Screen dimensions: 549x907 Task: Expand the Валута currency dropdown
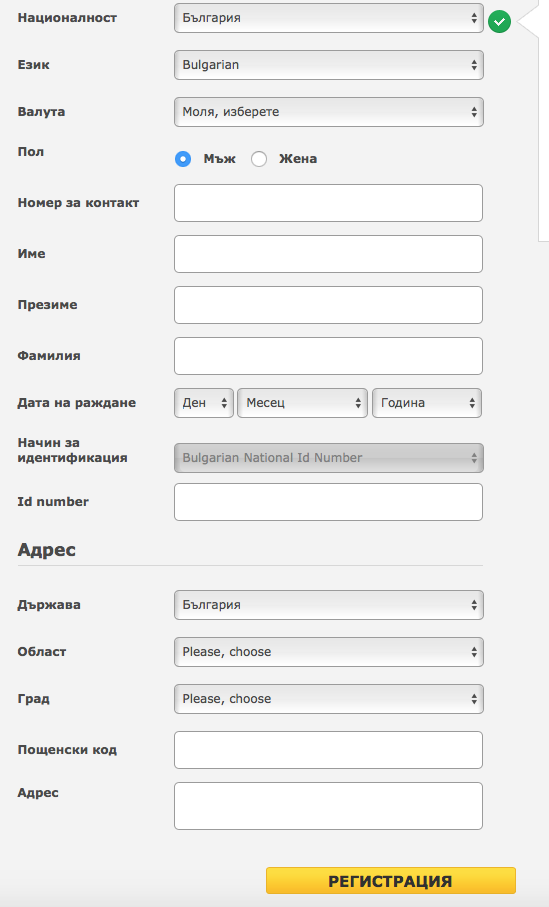pyautogui.click(x=329, y=112)
